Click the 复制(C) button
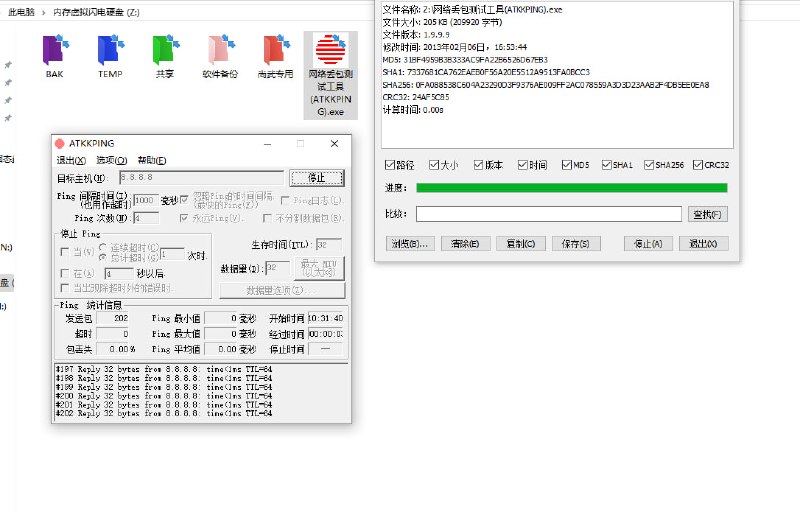This screenshot has width=800, height=512. (519, 243)
